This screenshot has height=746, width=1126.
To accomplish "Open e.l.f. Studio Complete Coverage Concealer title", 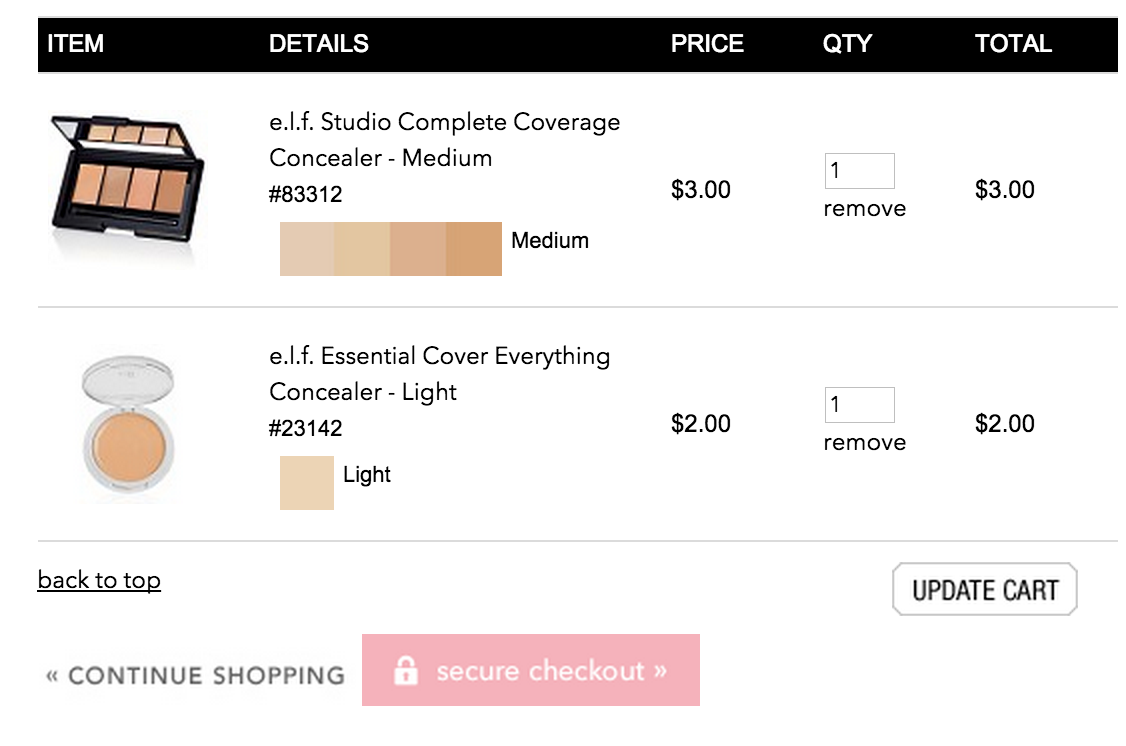I will 444,140.
